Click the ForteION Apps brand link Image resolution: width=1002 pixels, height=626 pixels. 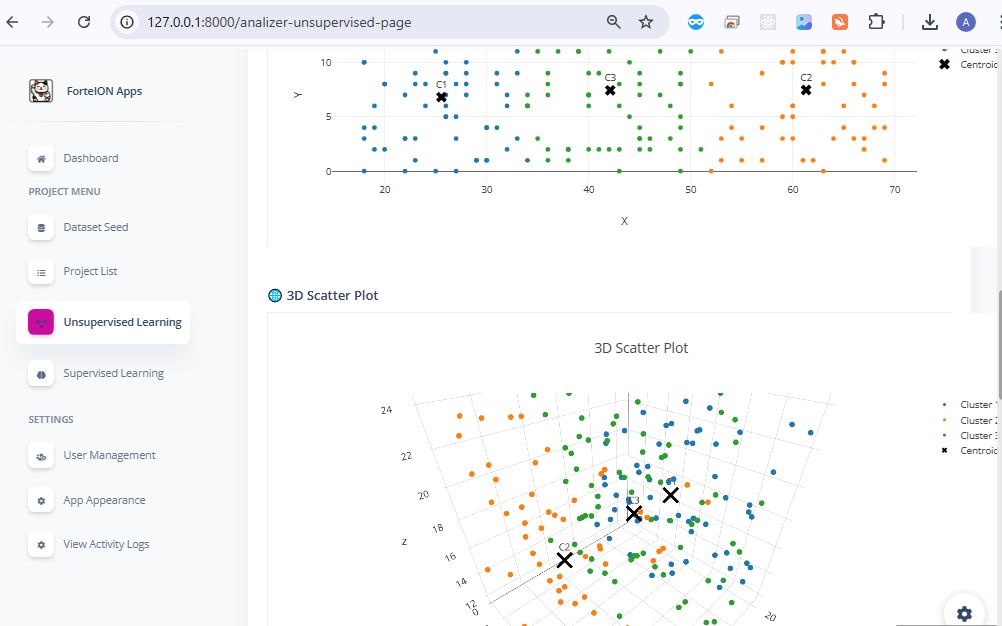pos(104,91)
